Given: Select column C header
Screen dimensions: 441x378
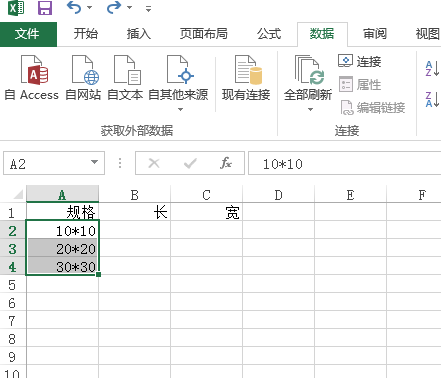Looking at the screenshot, I should pos(206,194).
